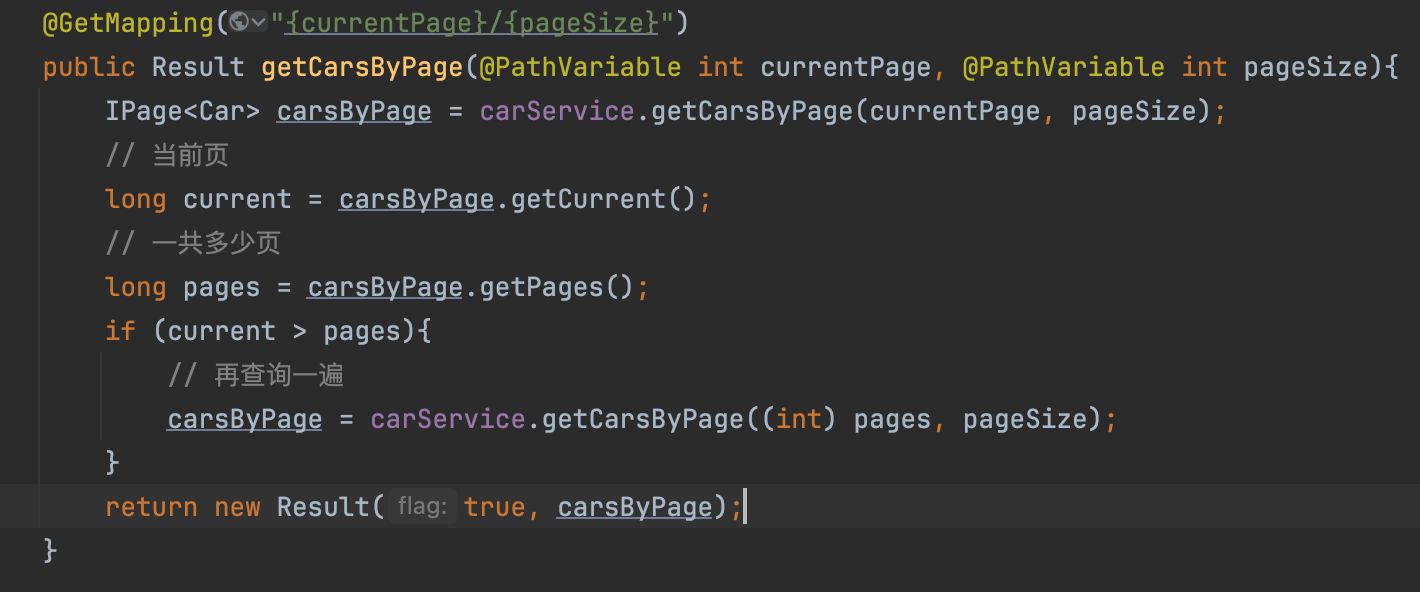Click the getPages() method call
This screenshot has width=1420, height=592.
tap(557, 287)
